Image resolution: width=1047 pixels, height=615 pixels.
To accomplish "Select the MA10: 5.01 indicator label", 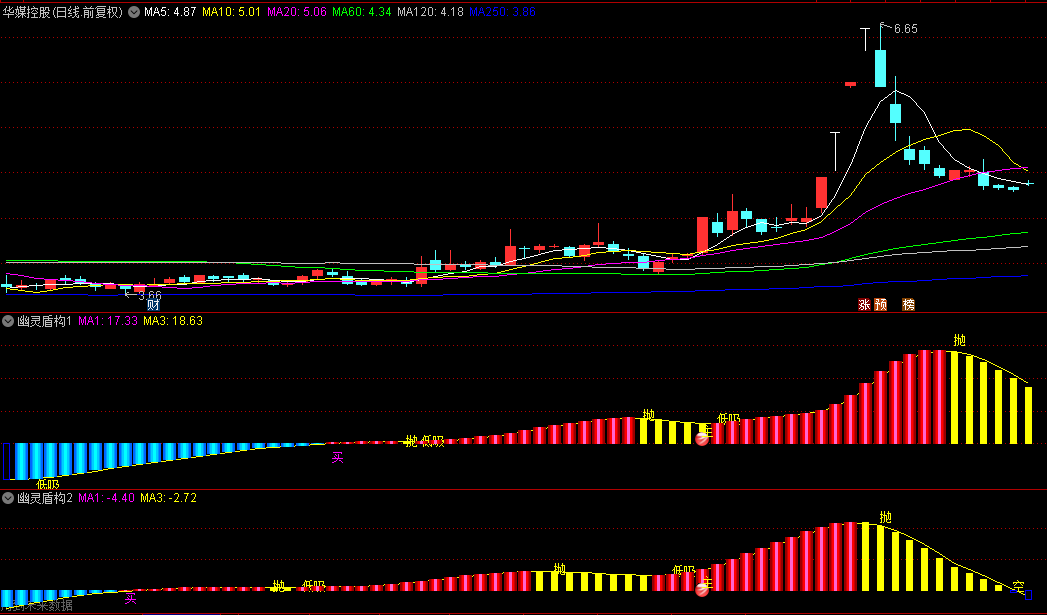I will (x=231, y=12).
